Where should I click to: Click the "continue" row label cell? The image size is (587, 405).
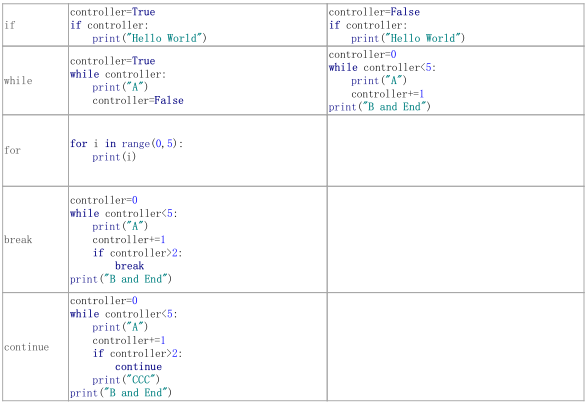point(35,347)
